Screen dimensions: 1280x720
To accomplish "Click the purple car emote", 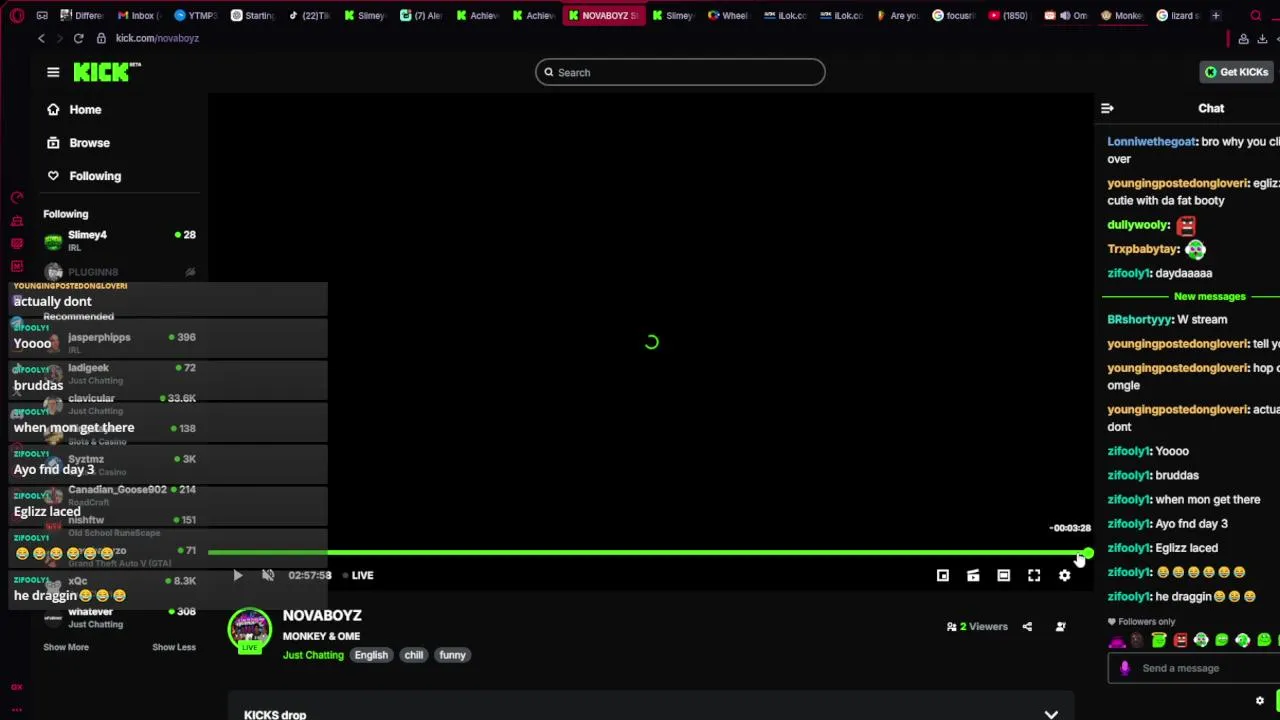I will (x=1117, y=641).
